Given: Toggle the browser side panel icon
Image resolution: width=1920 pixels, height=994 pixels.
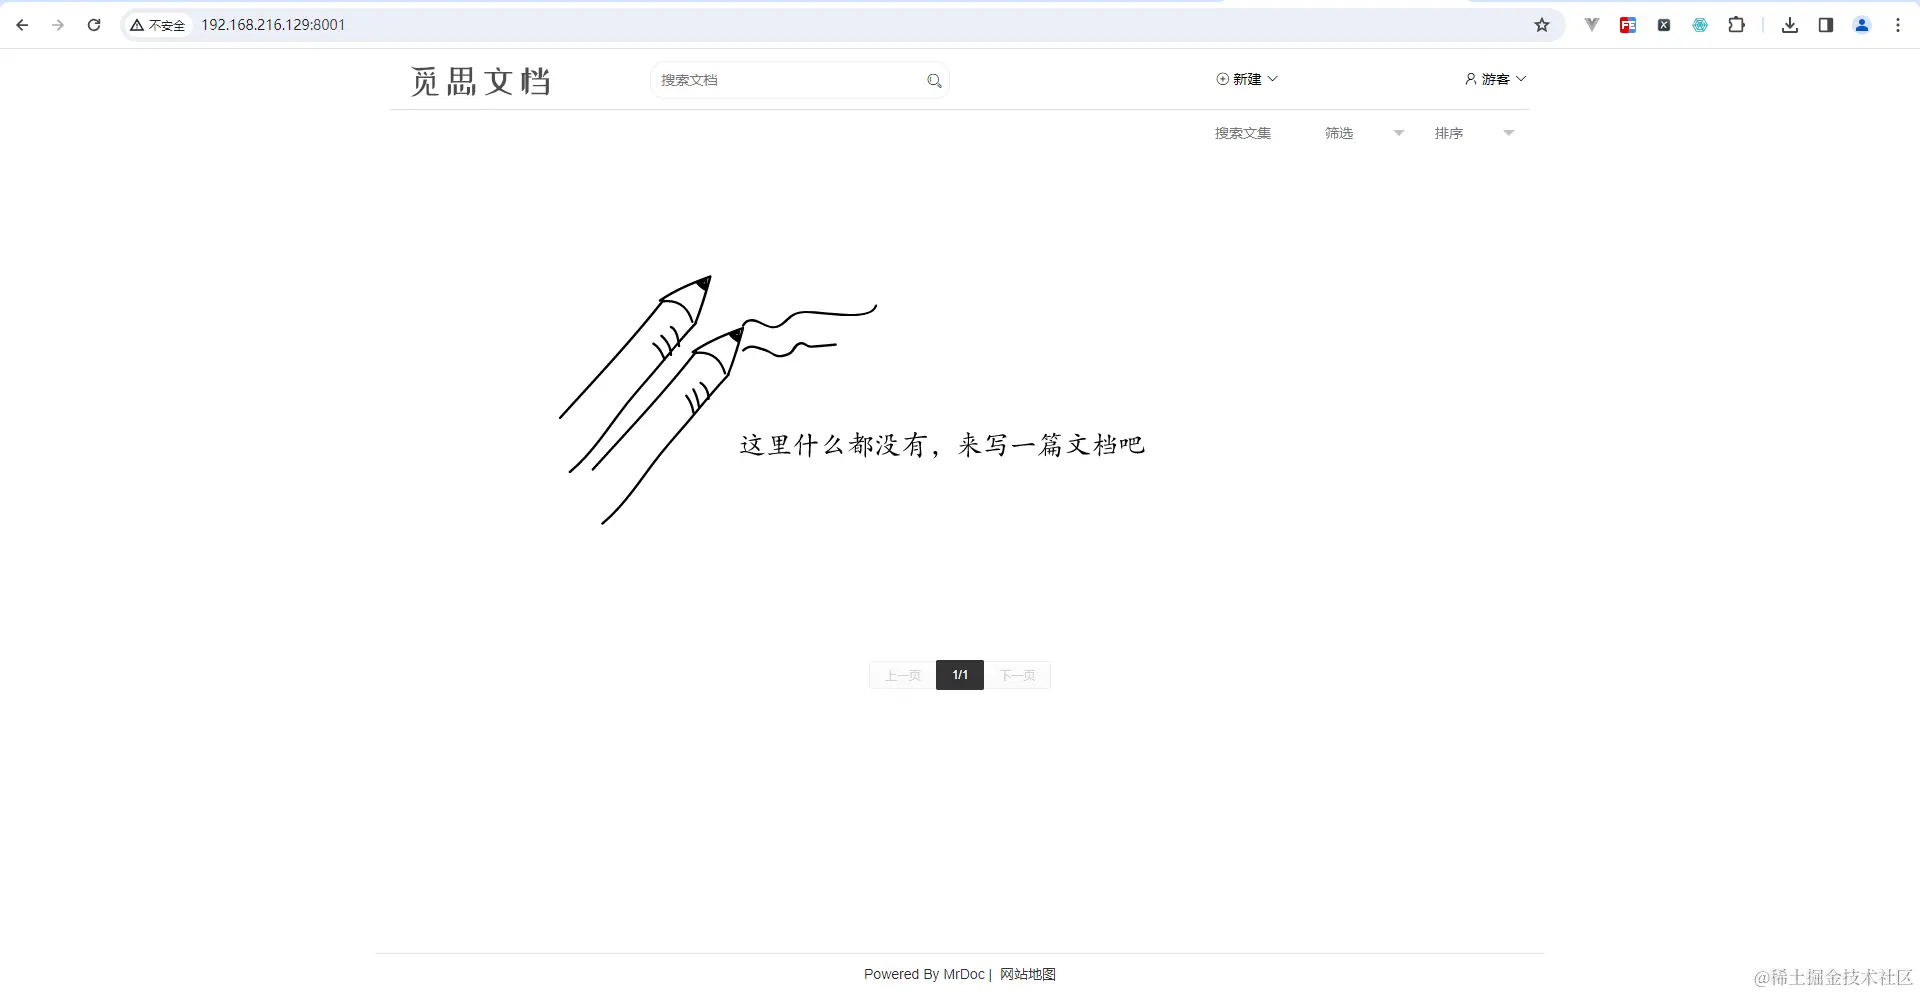Looking at the screenshot, I should pos(1825,25).
